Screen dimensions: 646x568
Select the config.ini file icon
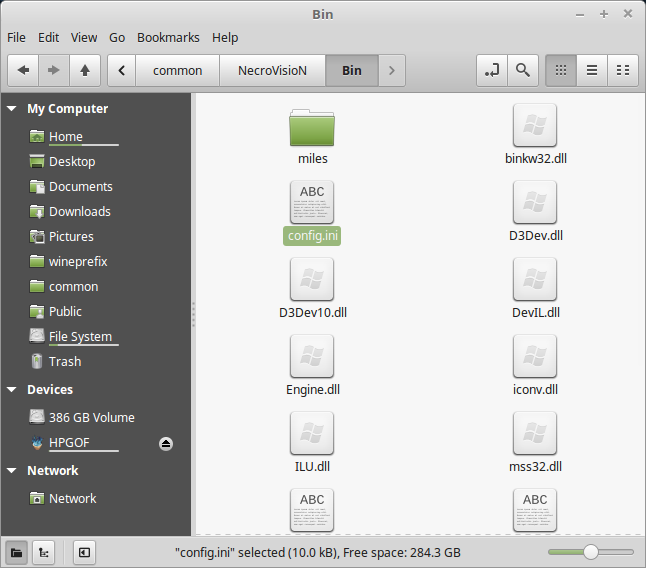tap(312, 202)
